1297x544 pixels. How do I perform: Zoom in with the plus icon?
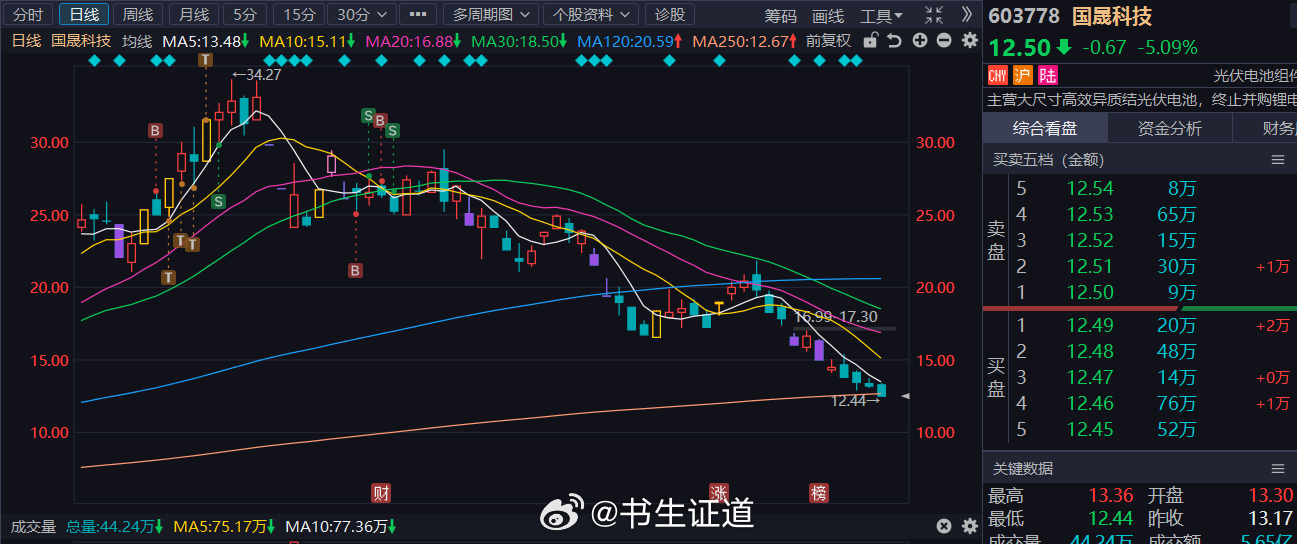coord(919,41)
